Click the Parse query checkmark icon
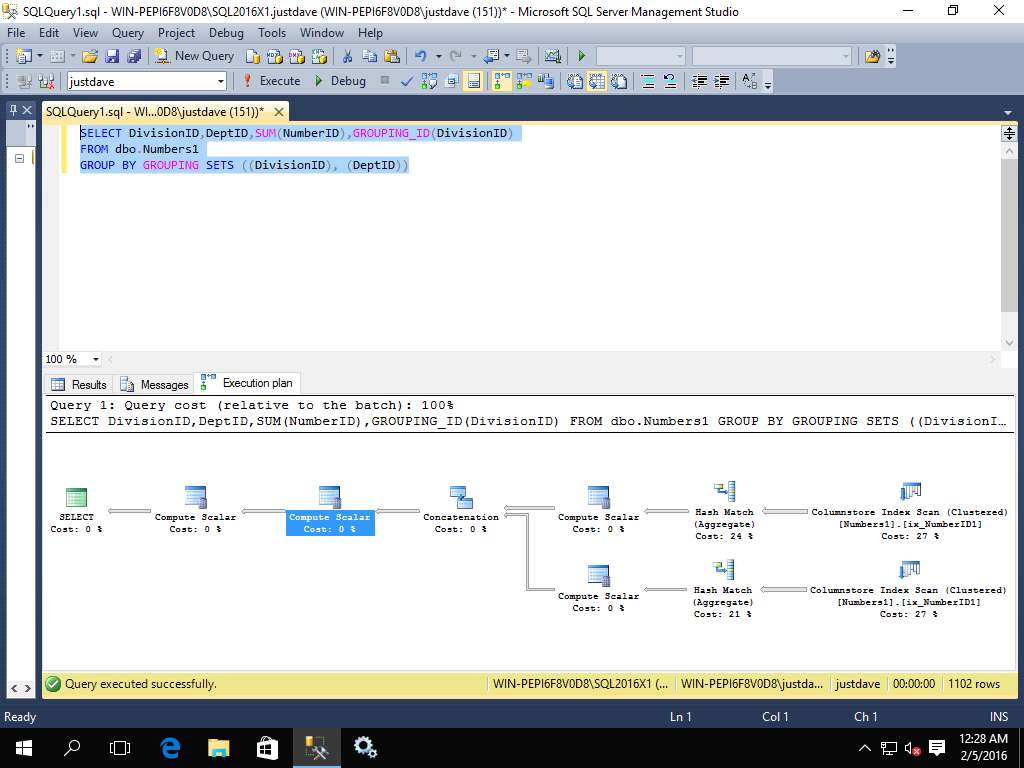Screen dimensions: 1024x768 point(407,81)
